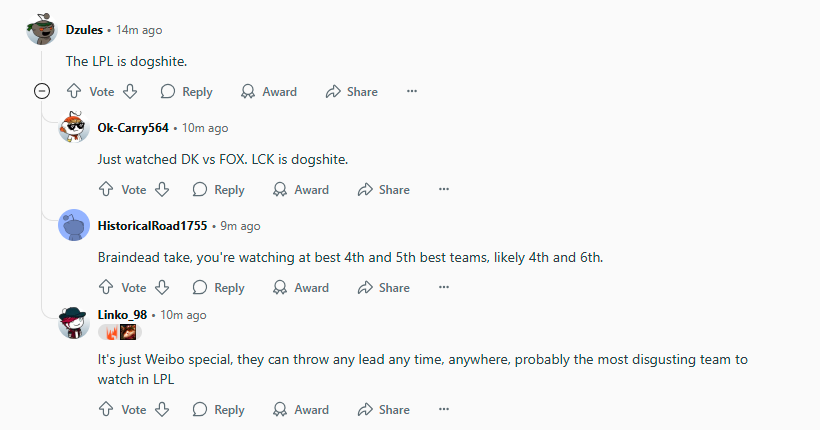Upvote HistoricalRoad1755's comment
820x430 pixels.
(106, 287)
